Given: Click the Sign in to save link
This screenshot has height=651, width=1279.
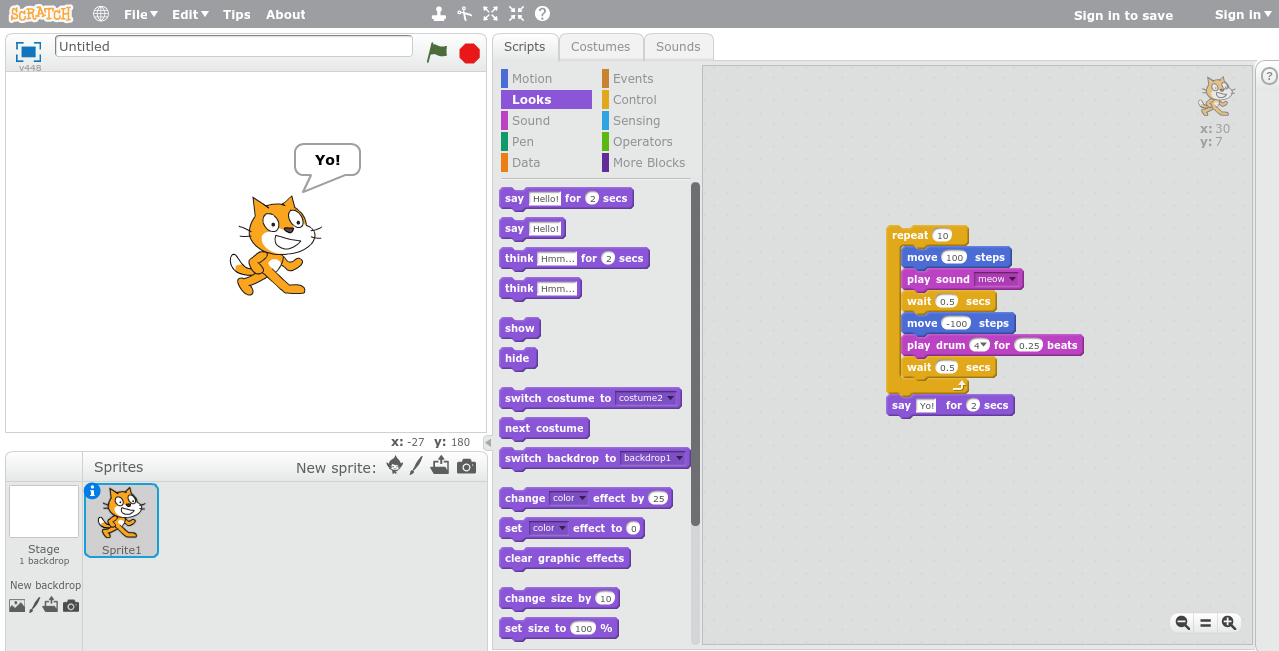Looking at the screenshot, I should 1123,15.
